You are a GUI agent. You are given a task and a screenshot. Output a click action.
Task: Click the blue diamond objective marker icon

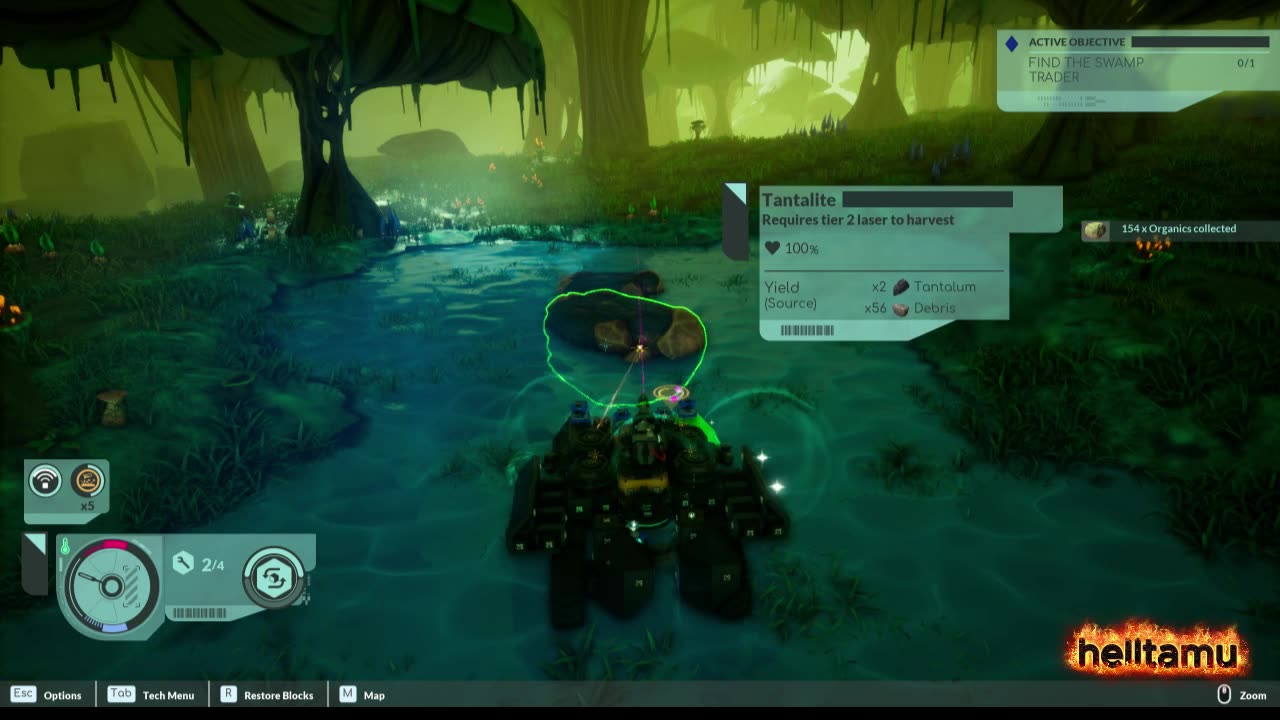1011,43
